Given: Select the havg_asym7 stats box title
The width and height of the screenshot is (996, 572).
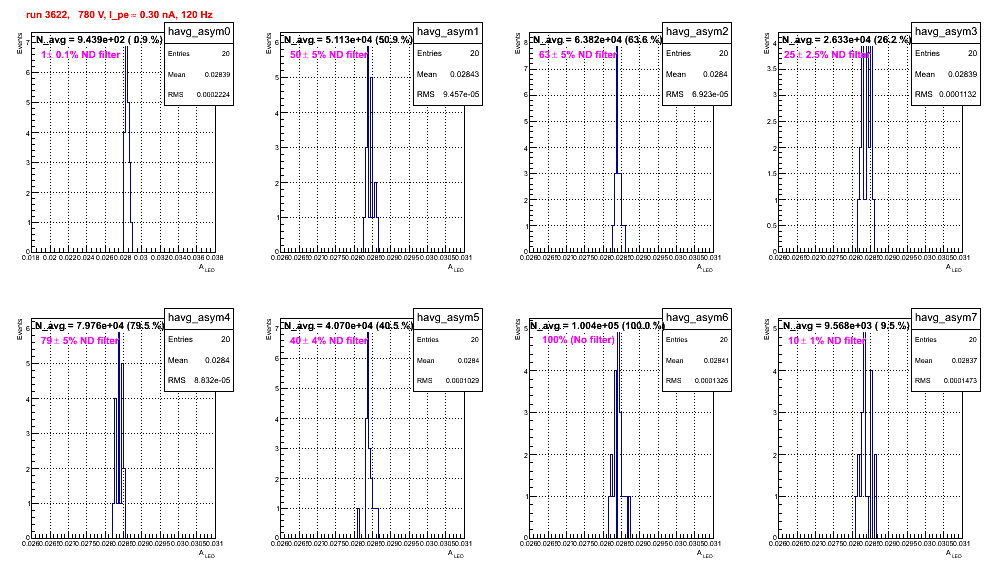Looking at the screenshot, I should coord(946,318).
